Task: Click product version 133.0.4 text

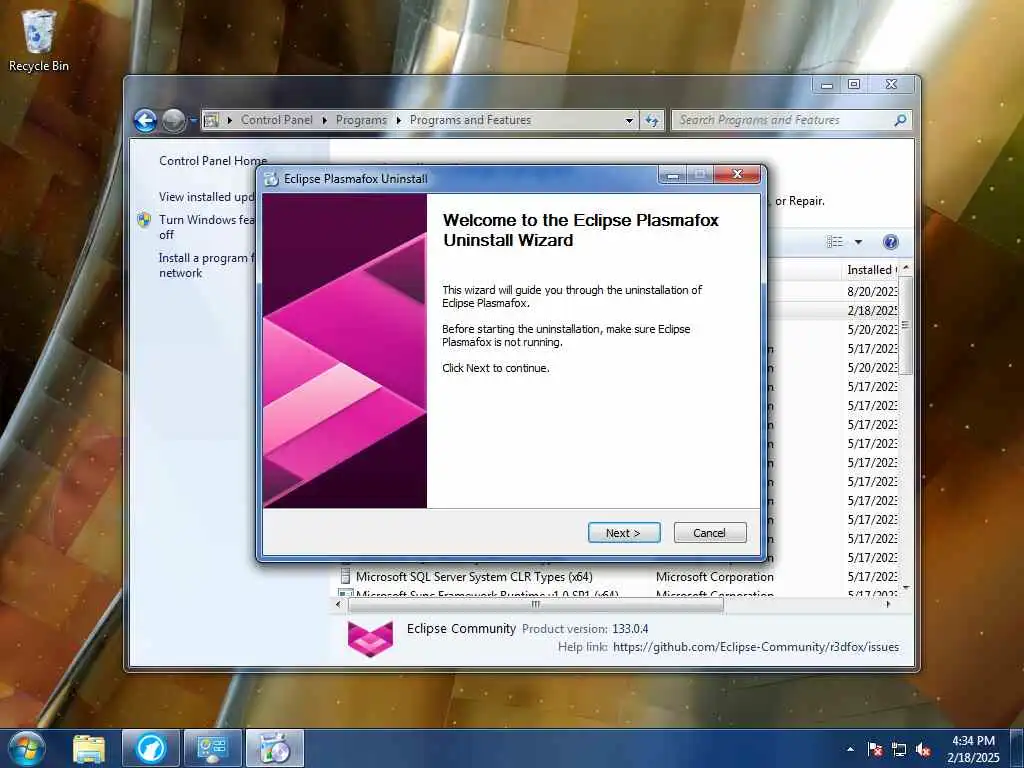Action: (x=630, y=629)
